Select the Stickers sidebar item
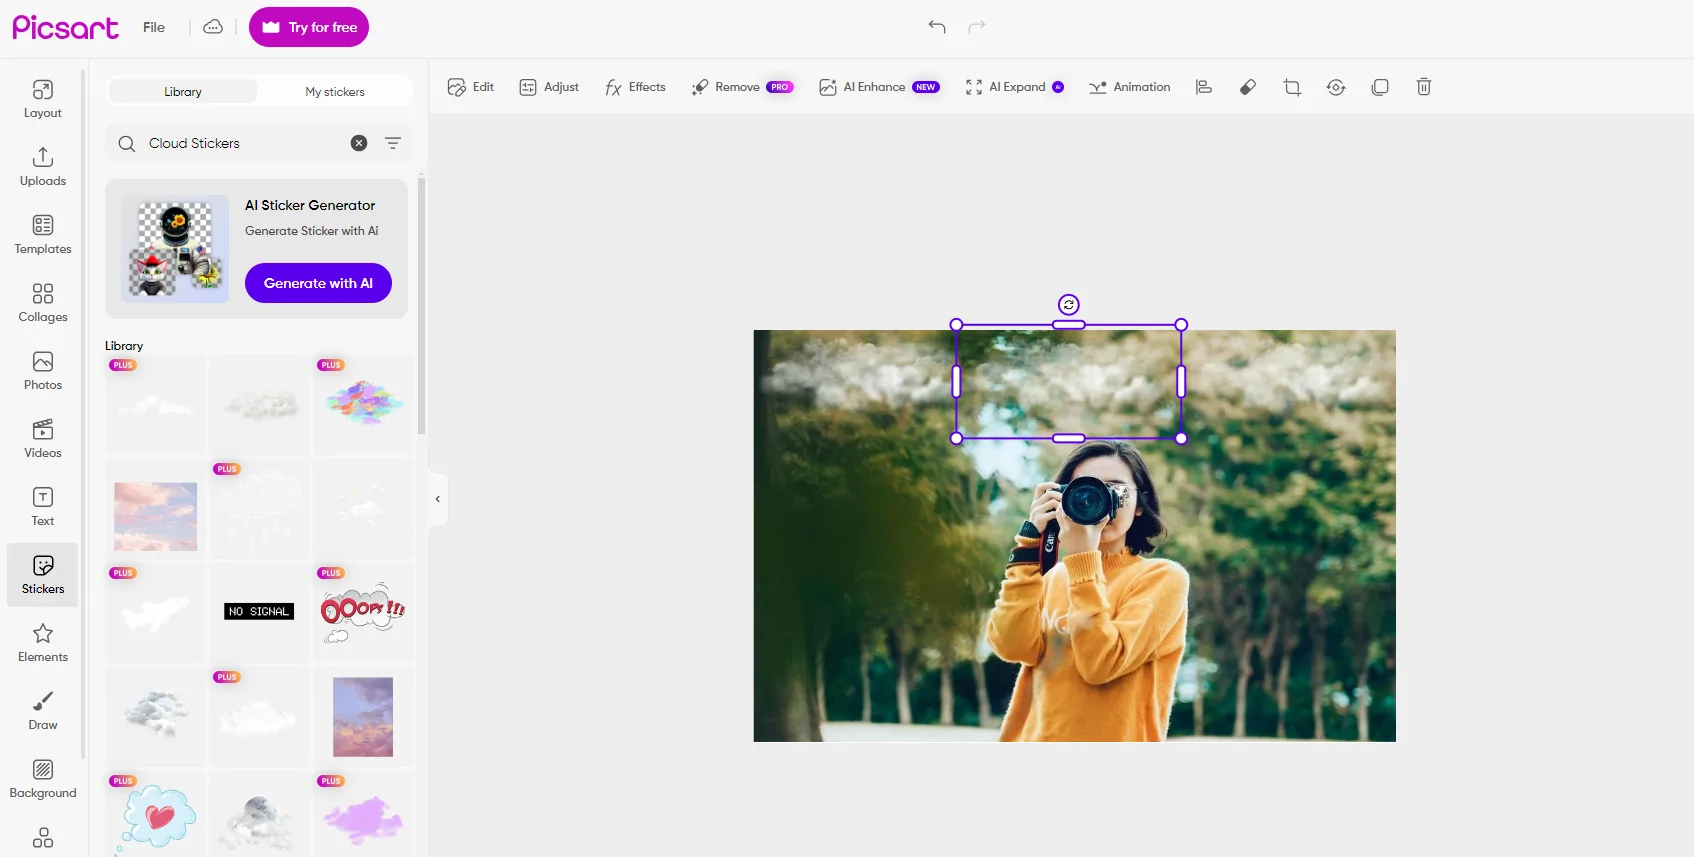The height and width of the screenshot is (857, 1694). tap(43, 575)
